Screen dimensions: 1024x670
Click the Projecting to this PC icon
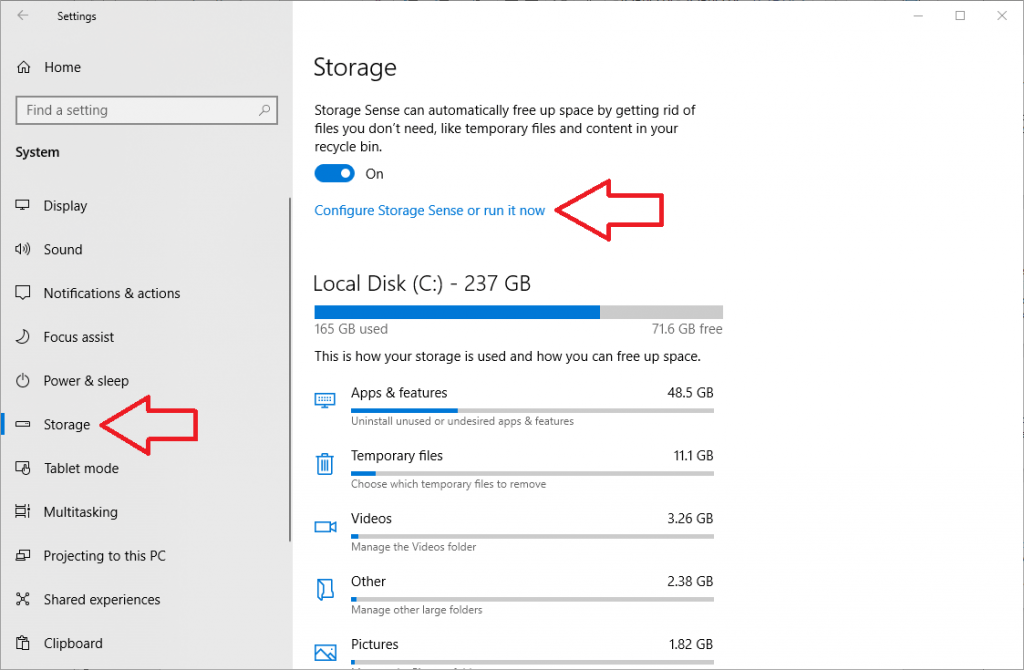click(23, 556)
